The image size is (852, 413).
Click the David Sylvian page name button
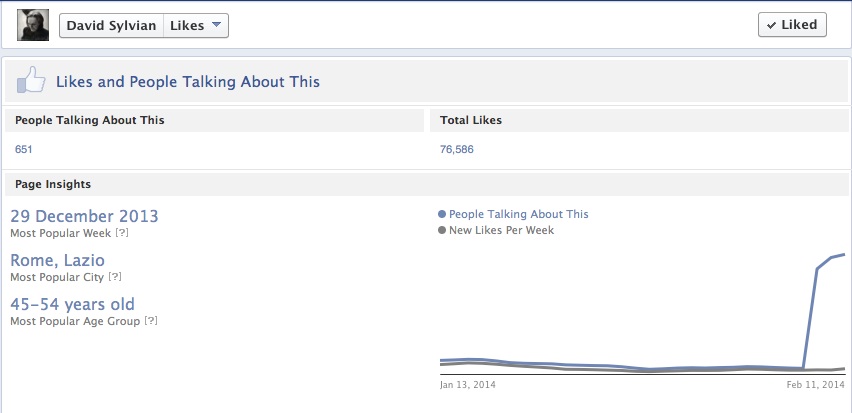click(111, 25)
